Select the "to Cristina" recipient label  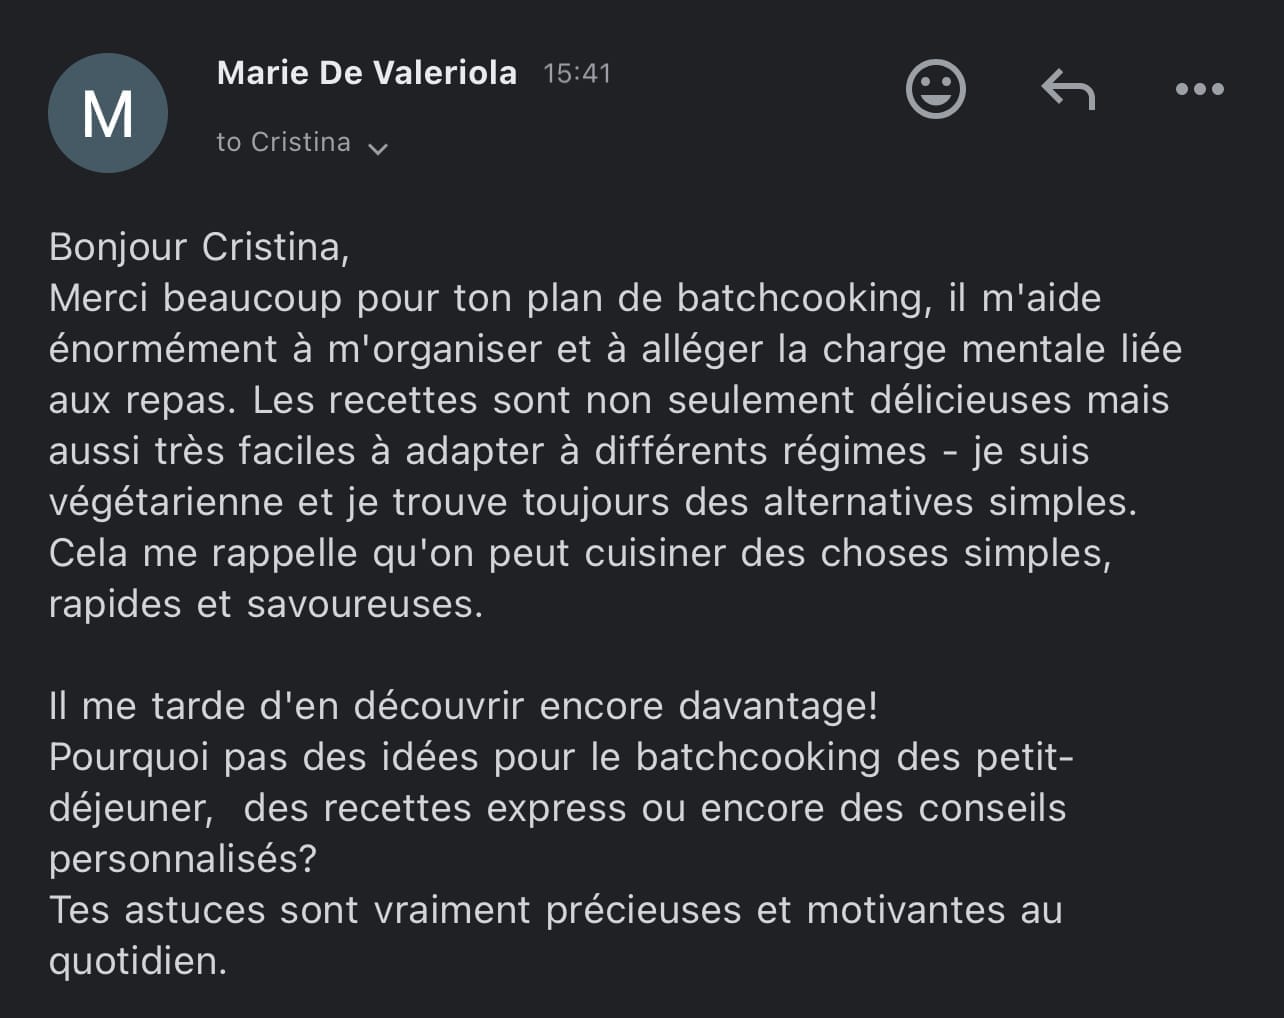(283, 142)
